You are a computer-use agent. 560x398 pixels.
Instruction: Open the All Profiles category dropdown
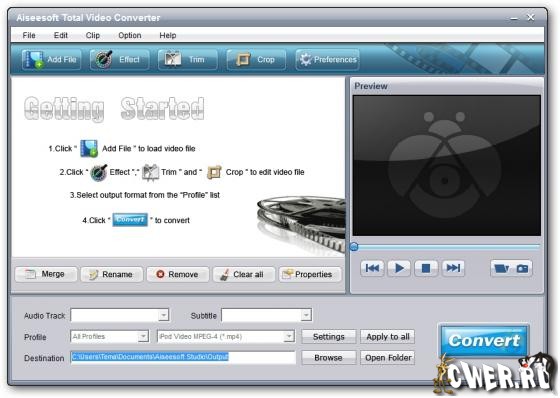110,337
